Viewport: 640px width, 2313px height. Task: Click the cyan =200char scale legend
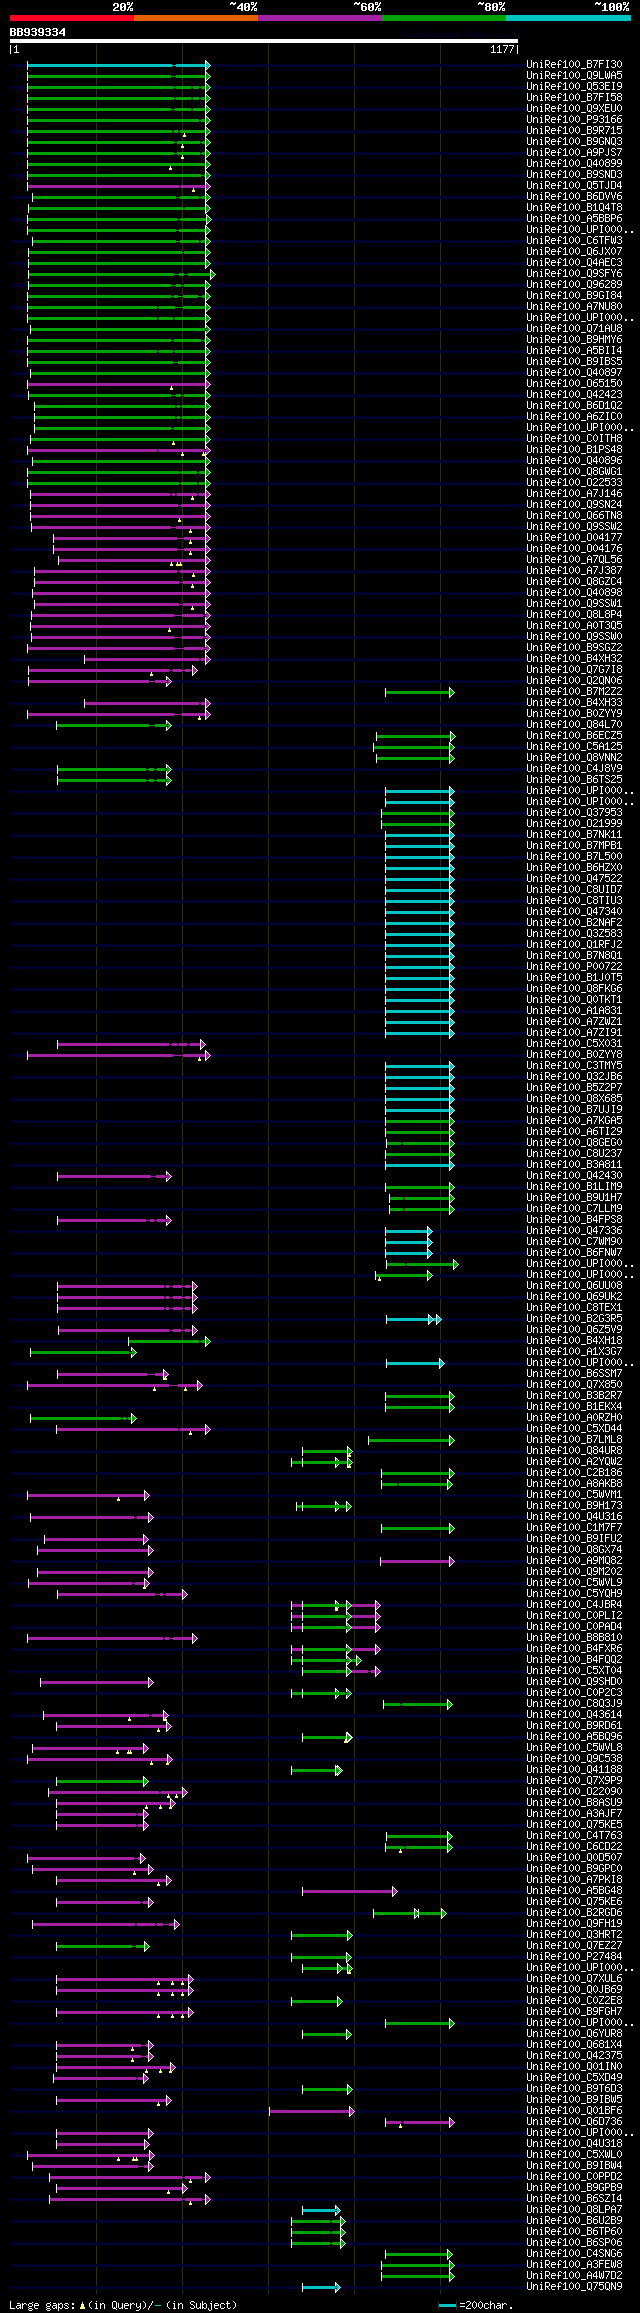tap(476, 2305)
